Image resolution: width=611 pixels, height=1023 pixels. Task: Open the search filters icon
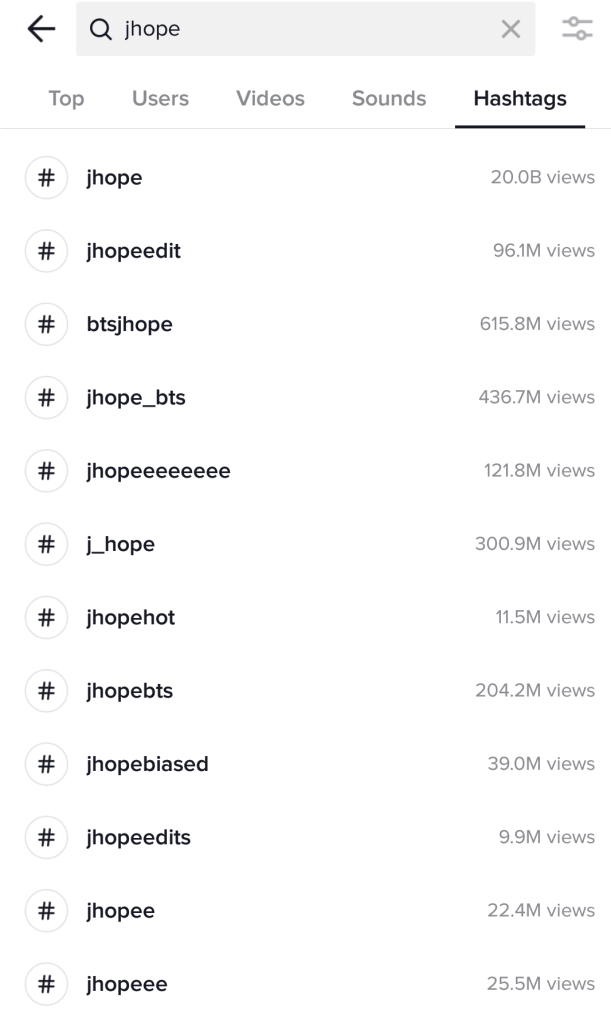click(x=577, y=30)
